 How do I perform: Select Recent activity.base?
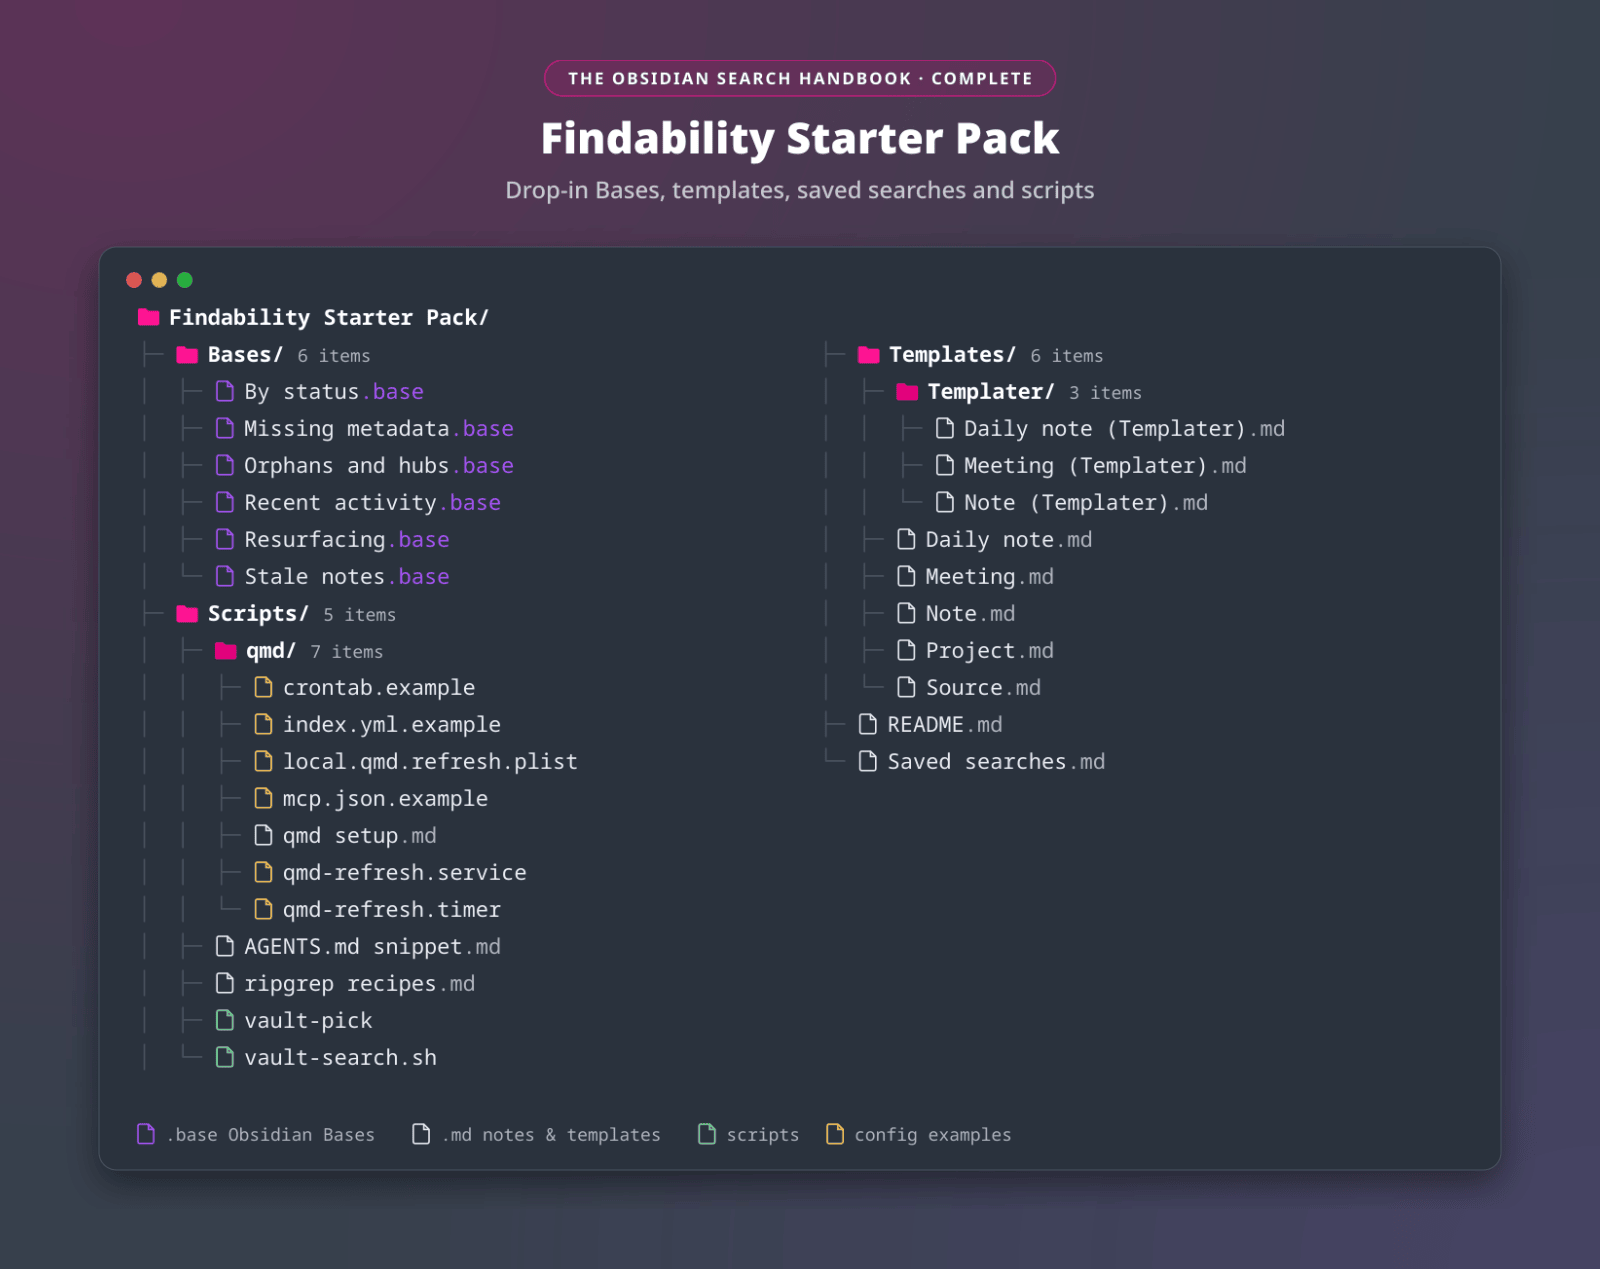coord(372,503)
